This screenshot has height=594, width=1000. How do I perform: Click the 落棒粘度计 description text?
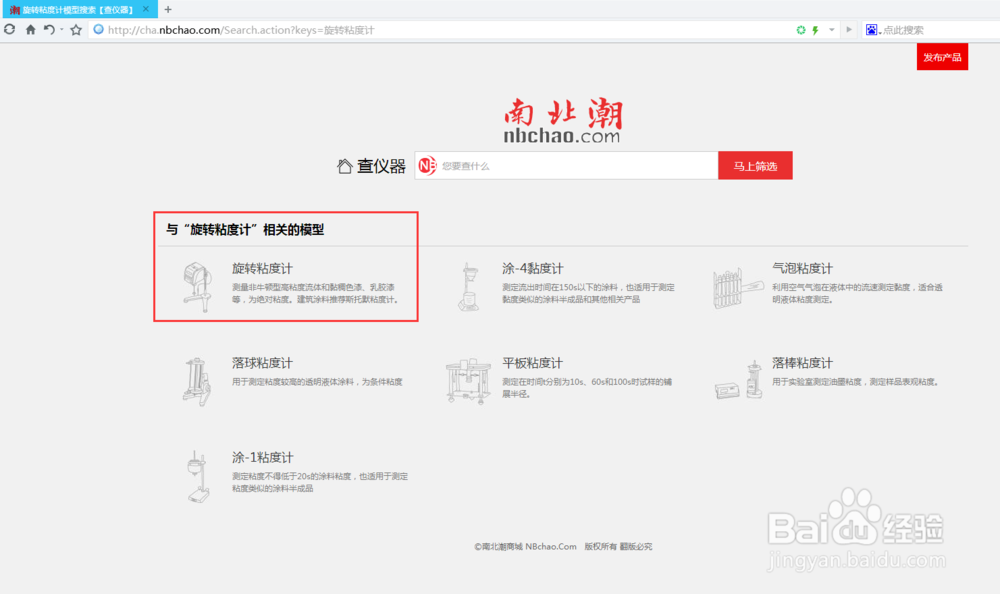click(x=855, y=382)
